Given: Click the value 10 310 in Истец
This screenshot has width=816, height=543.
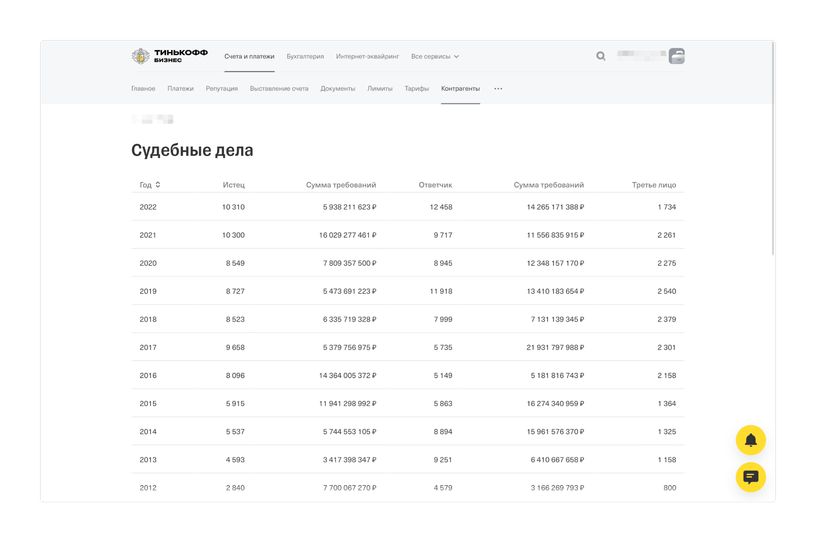Looking at the screenshot, I should click(233, 207).
